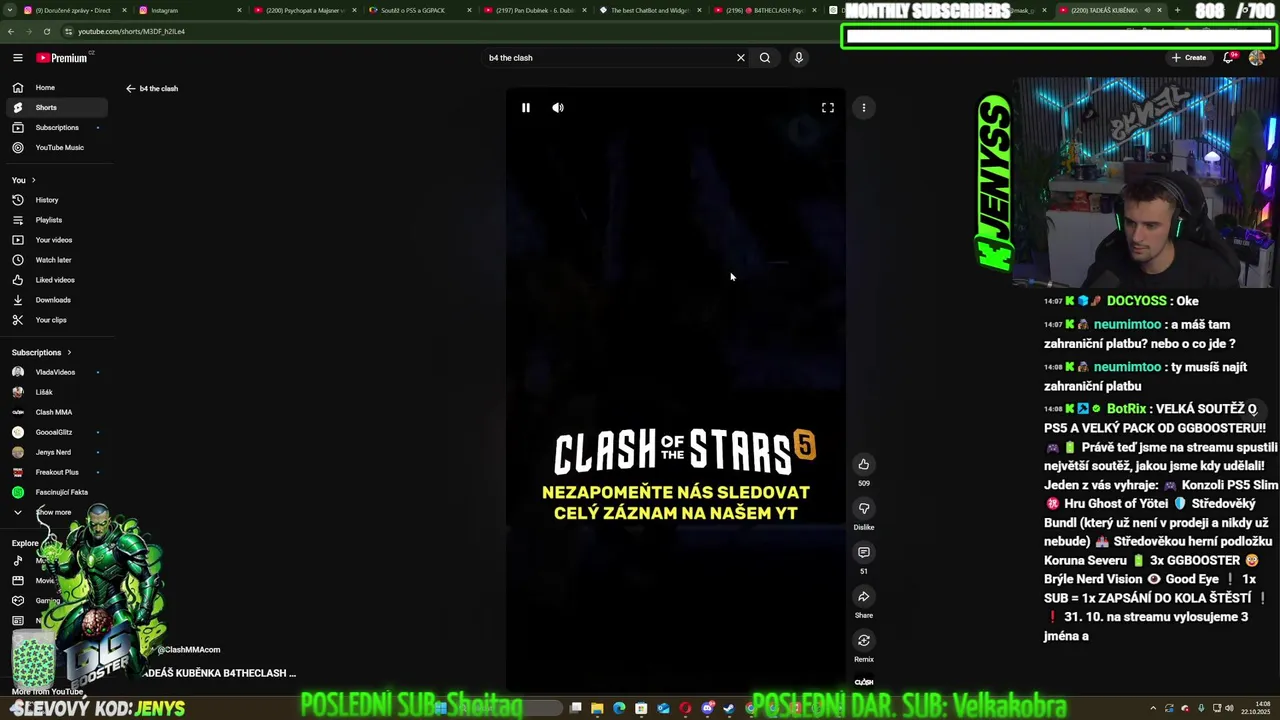Open Steam from taskbar
The width and height of the screenshot is (1280, 720).
(729, 708)
